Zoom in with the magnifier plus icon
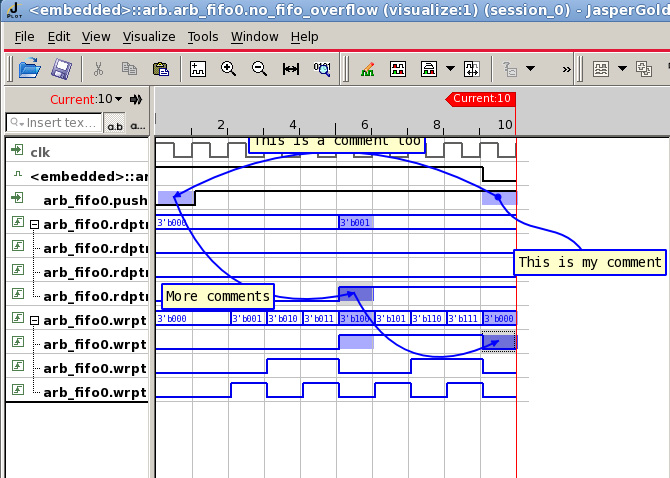670x478 pixels. (229, 69)
